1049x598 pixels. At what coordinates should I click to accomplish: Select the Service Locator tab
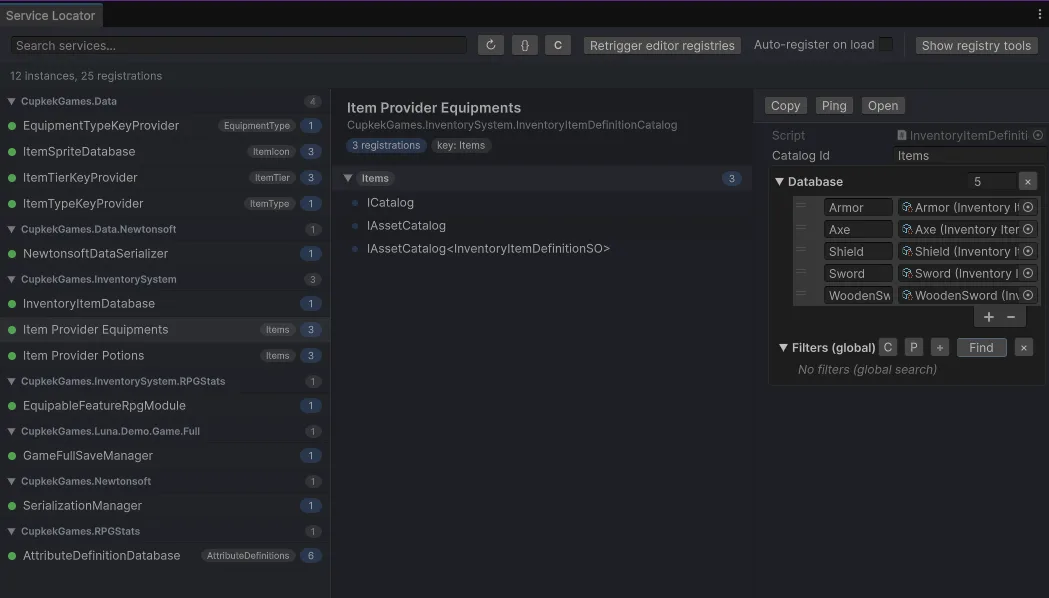(x=51, y=15)
